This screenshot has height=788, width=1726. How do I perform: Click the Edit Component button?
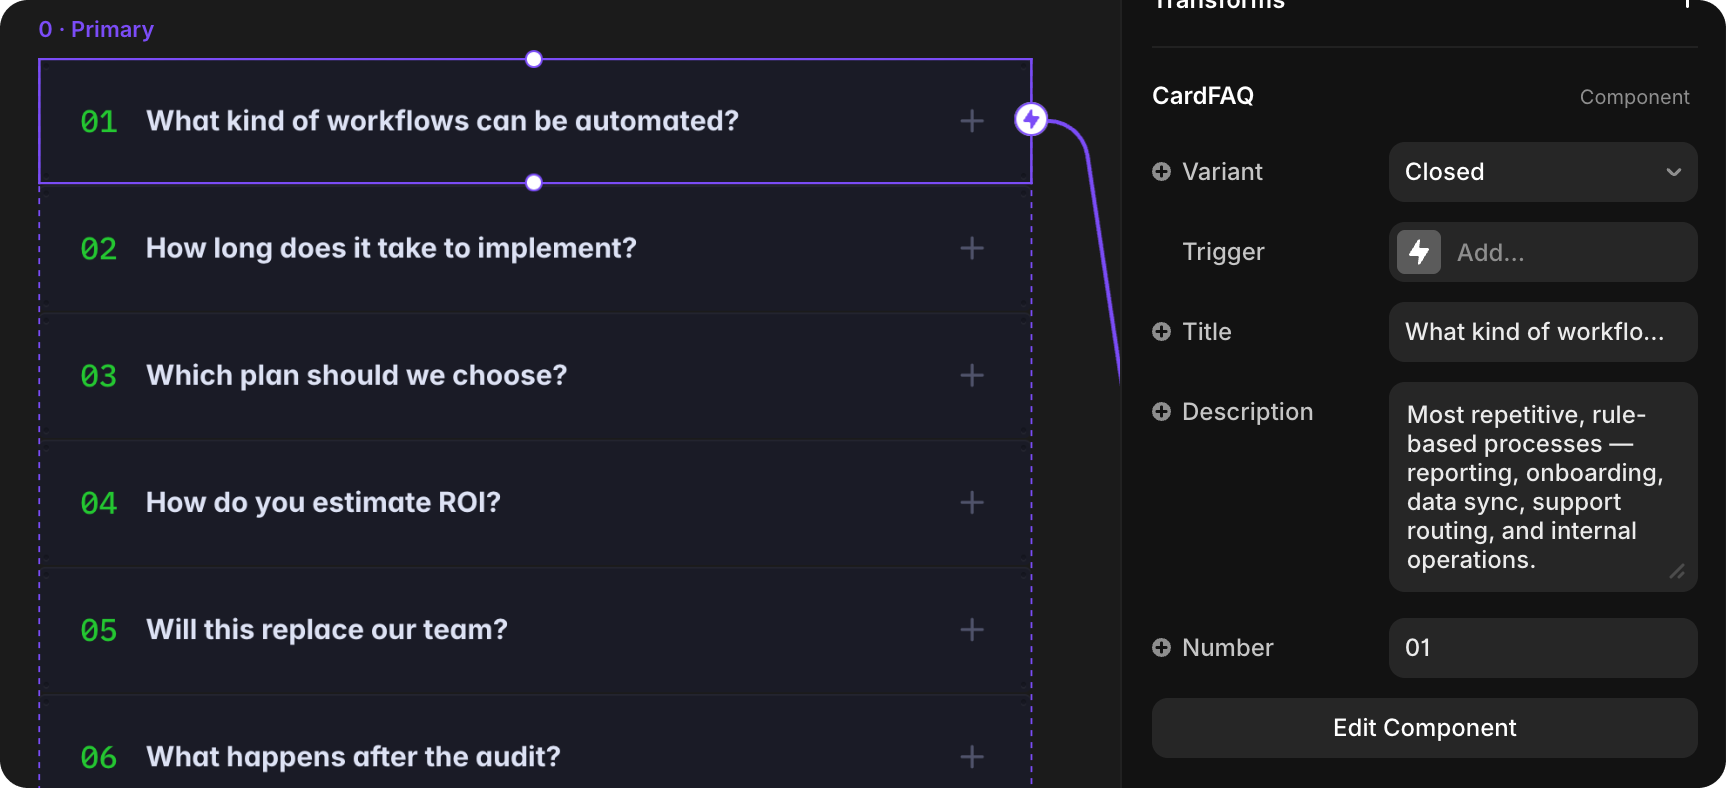1425,728
